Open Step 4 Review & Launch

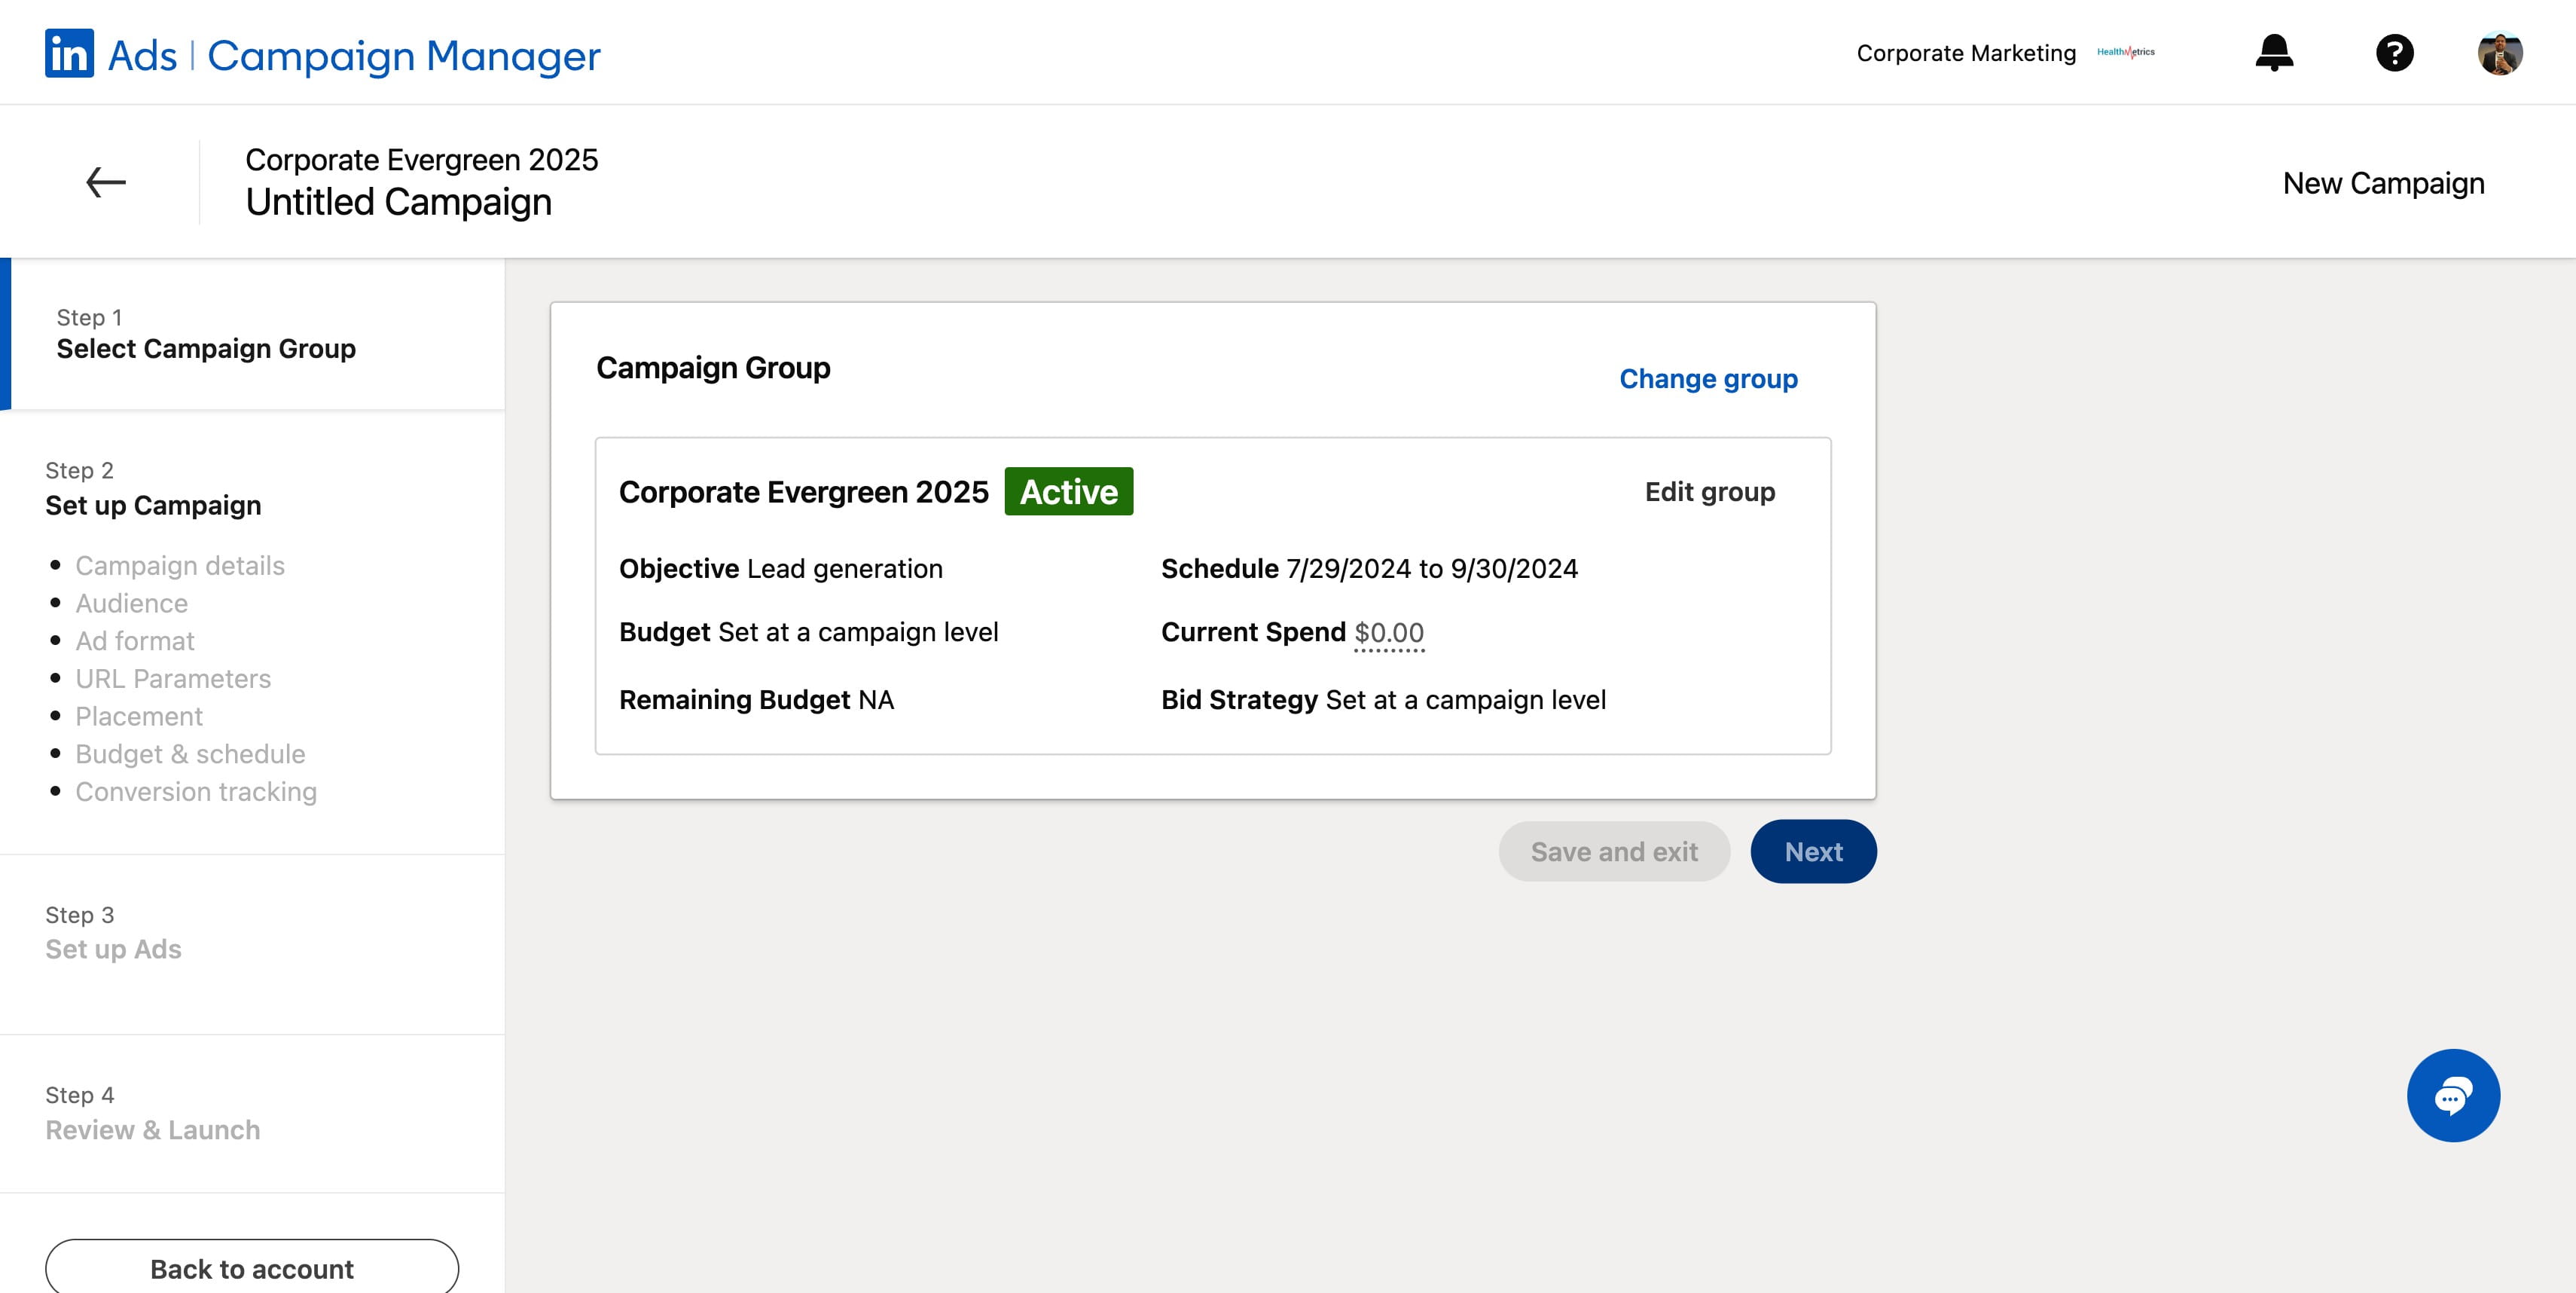click(152, 1113)
